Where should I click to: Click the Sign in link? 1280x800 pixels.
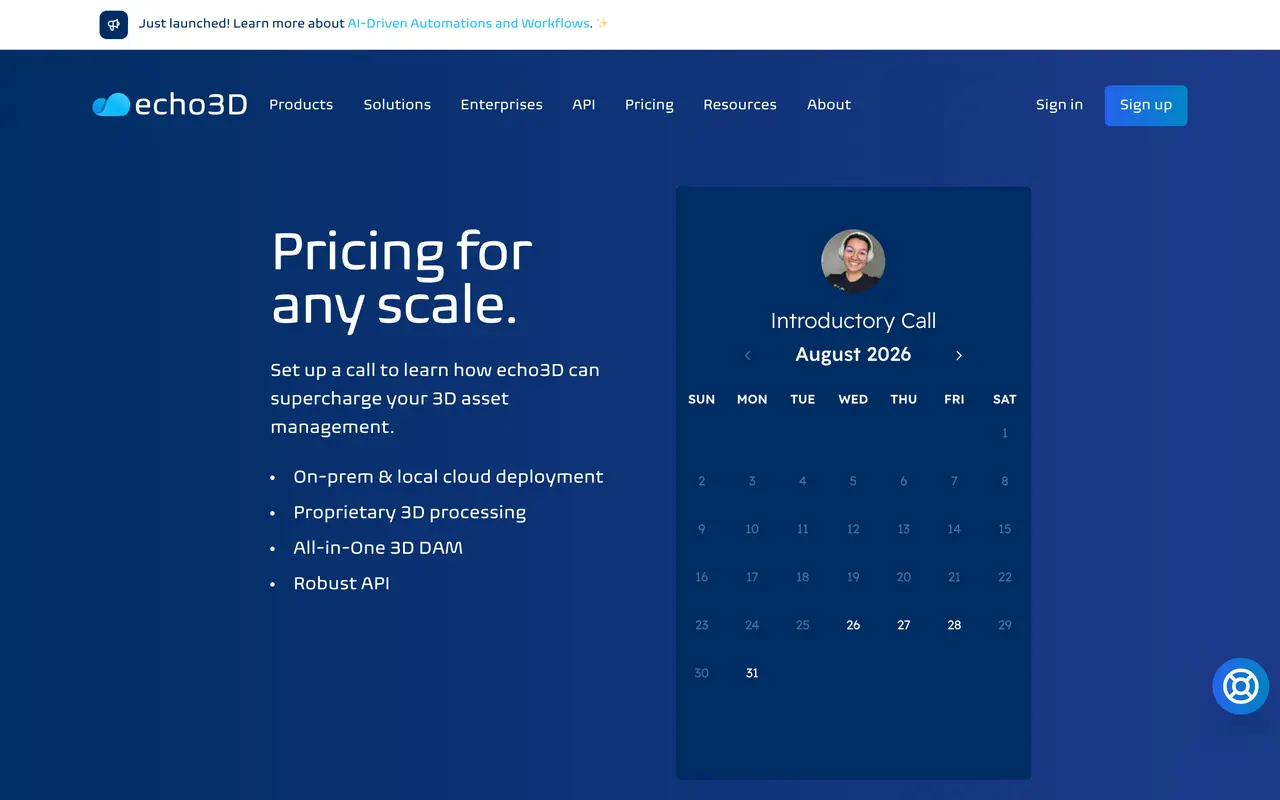click(1059, 105)
